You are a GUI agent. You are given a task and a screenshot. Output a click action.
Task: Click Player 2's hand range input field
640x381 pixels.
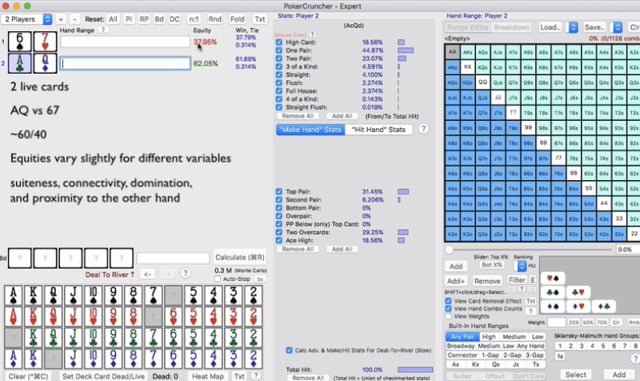click(x=125, y=63)
